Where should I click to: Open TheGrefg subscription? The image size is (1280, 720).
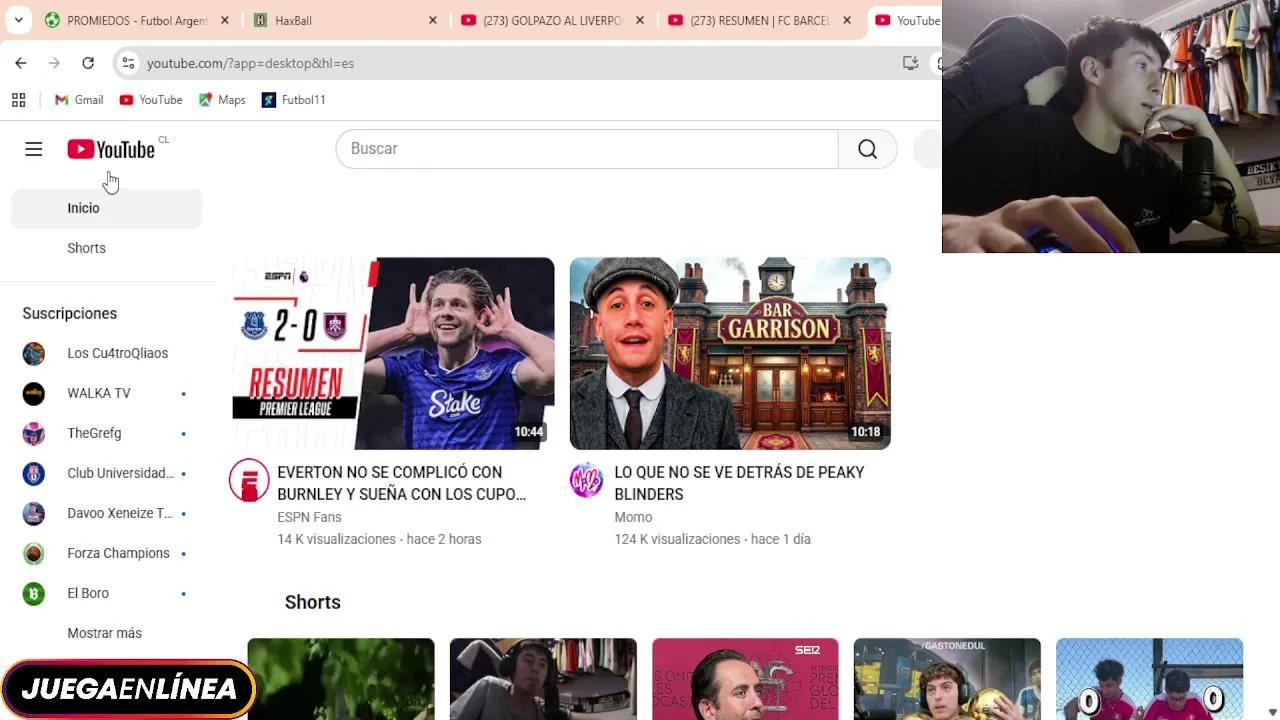point(107,433)
